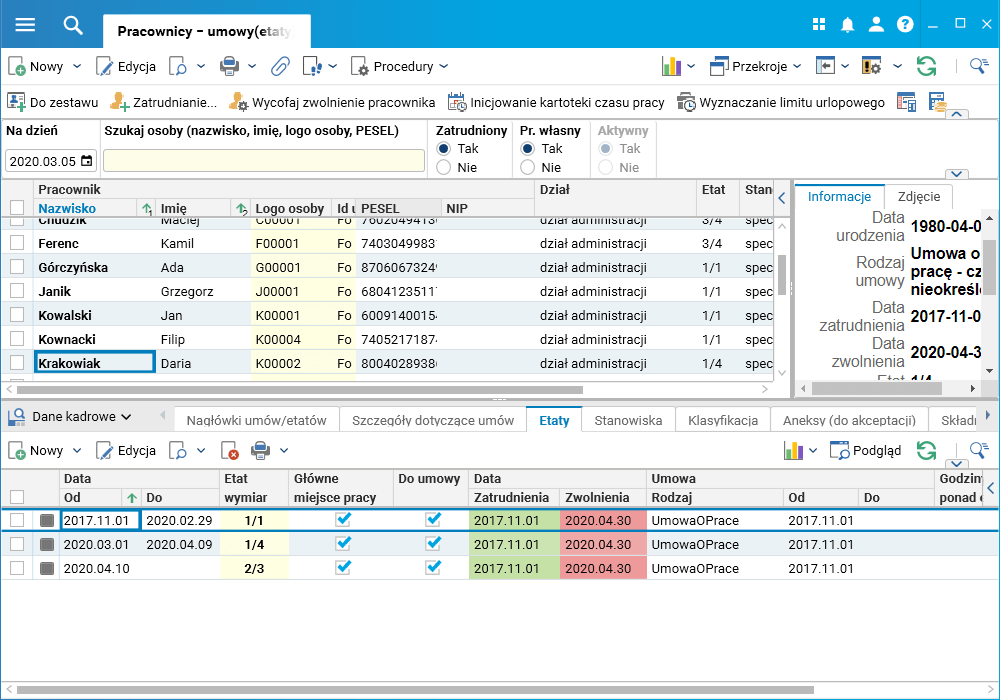1000x700 pixels.
Task: Click the green refresh icon in top toolbar
Action: pos(926,67)
